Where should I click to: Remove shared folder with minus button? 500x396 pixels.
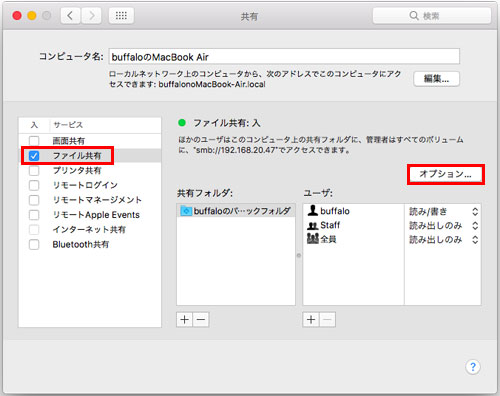pos(201,320)
